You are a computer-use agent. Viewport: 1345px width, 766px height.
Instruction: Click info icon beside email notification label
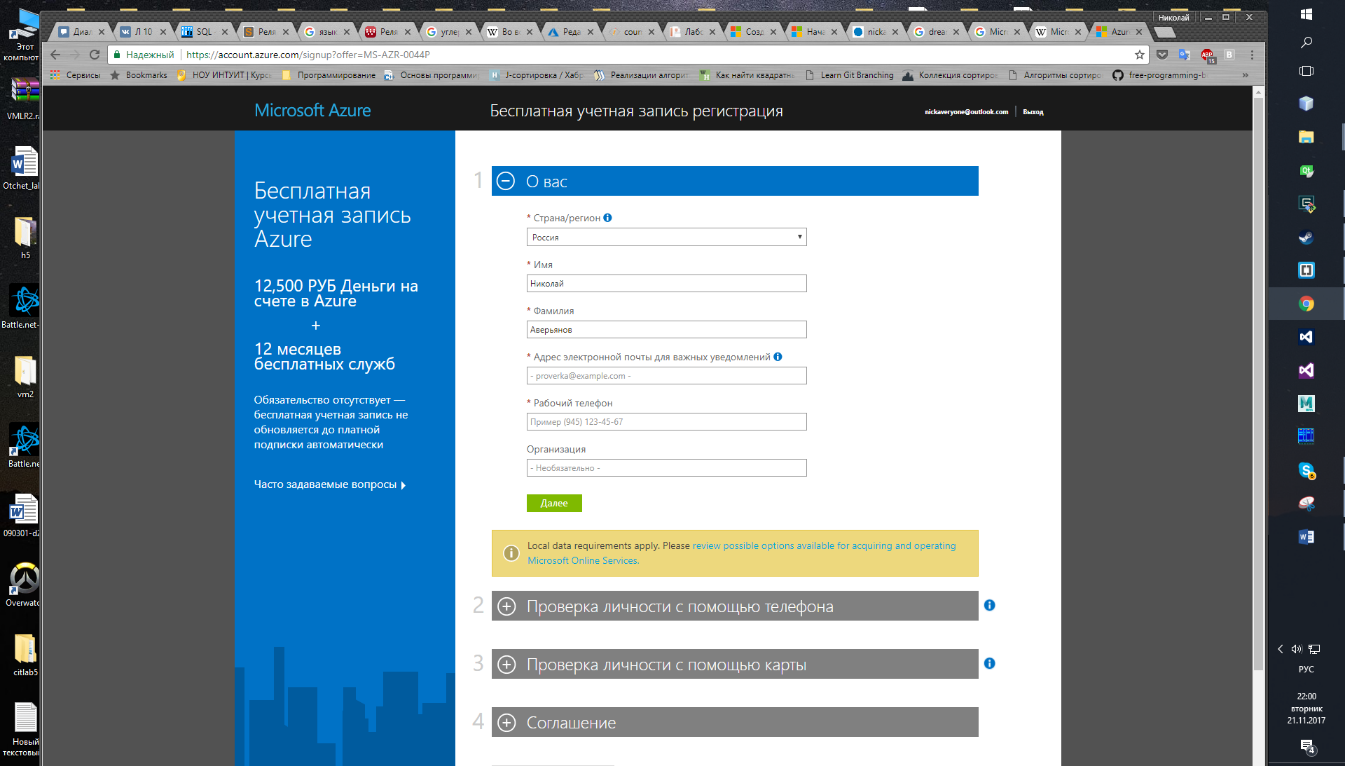click(777, 356)
